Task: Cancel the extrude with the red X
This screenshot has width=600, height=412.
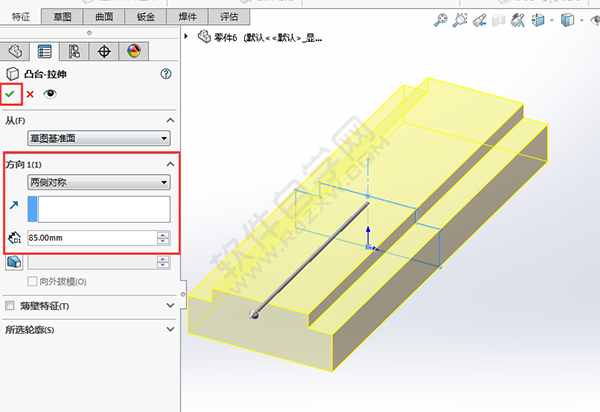Action: pyautogui.click(x=30, y=94)
